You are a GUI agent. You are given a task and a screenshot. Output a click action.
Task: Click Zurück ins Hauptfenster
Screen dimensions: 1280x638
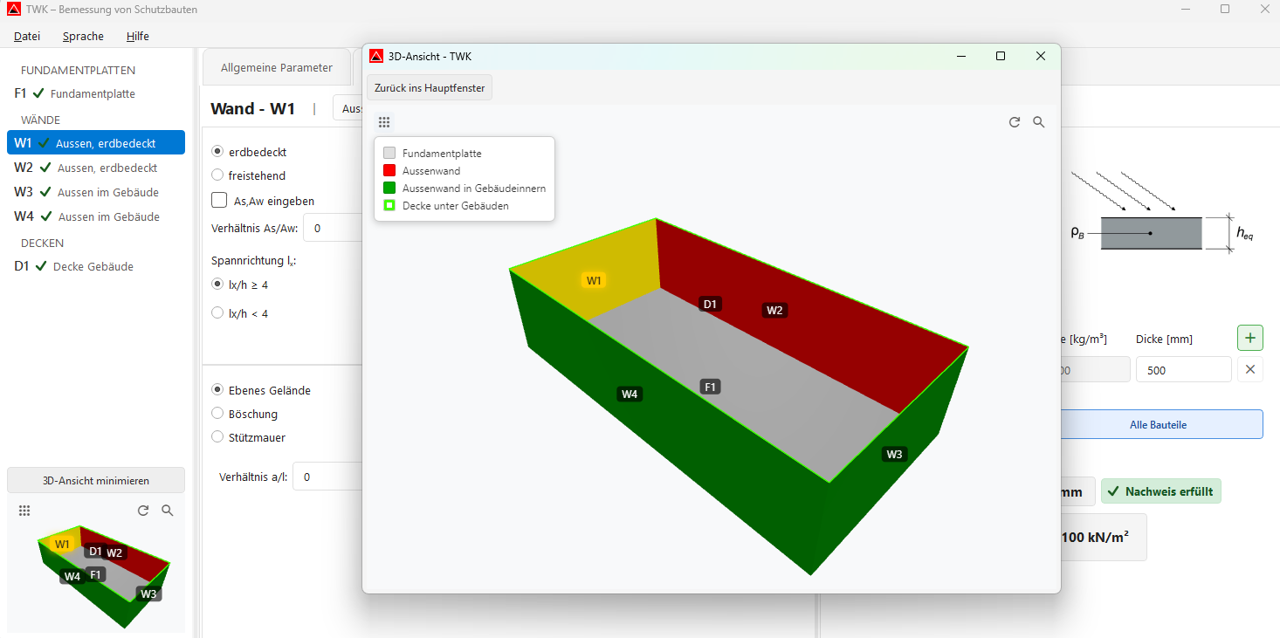tap(429, 87)
